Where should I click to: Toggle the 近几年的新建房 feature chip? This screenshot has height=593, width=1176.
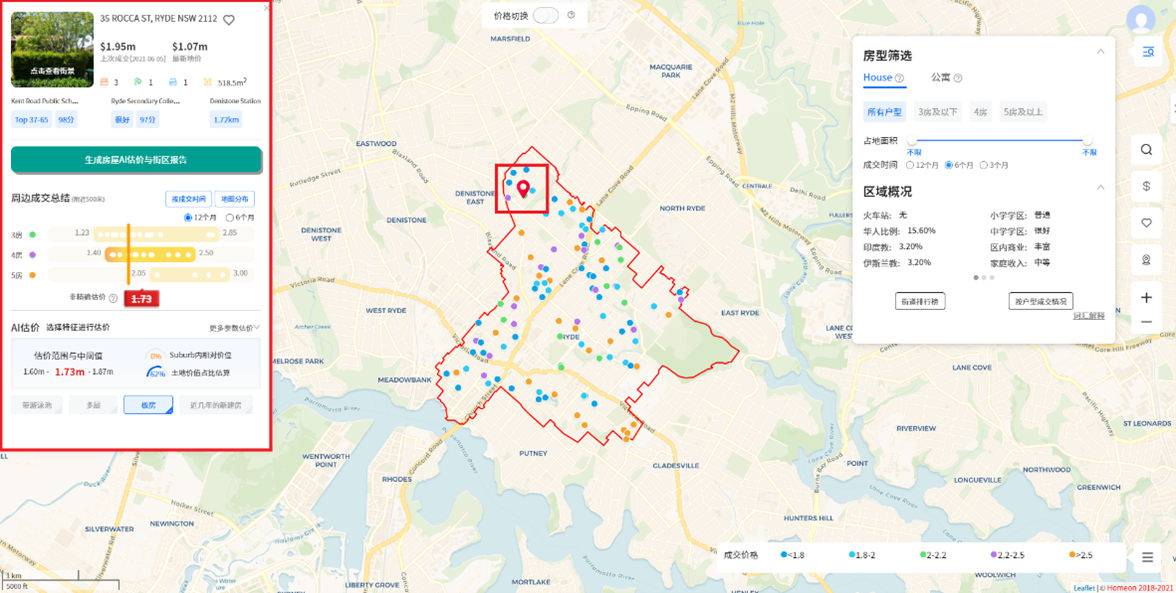point(216,405)
